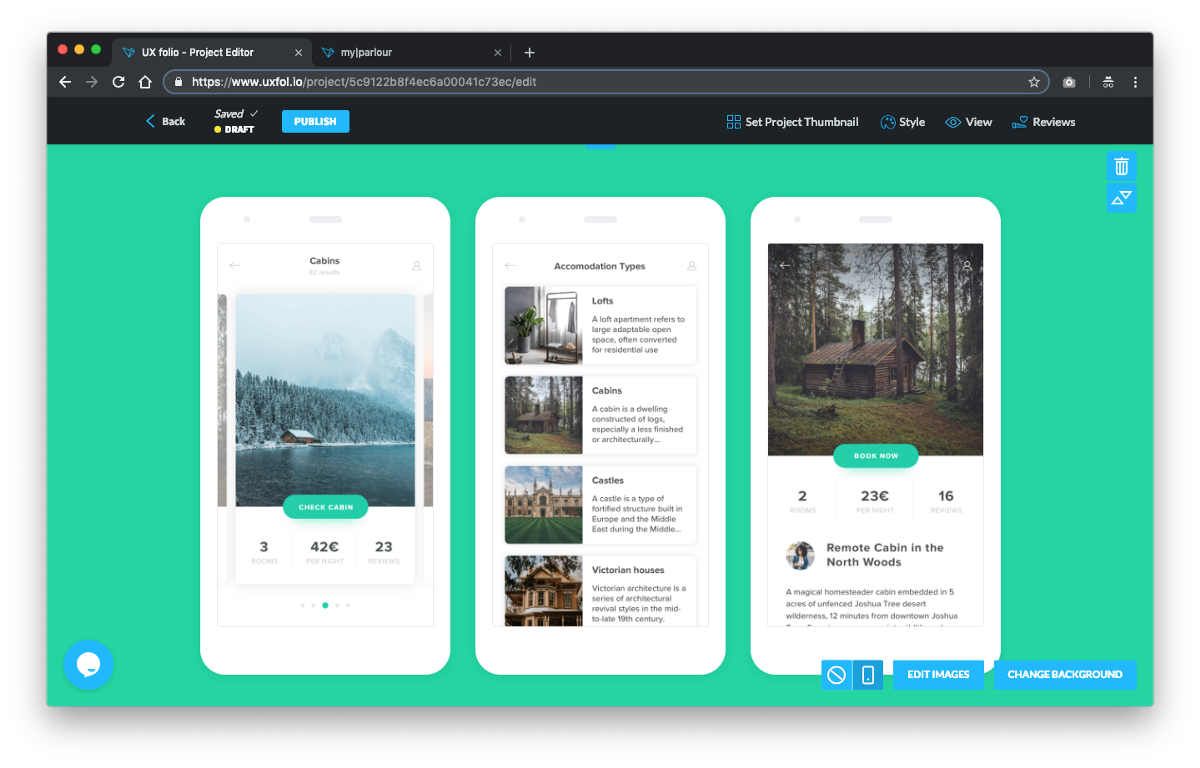This screenshot has height=768, width=1200.
Task: Click the "Castles" title text
Action: pyautogui.click(x=608, y=480)
